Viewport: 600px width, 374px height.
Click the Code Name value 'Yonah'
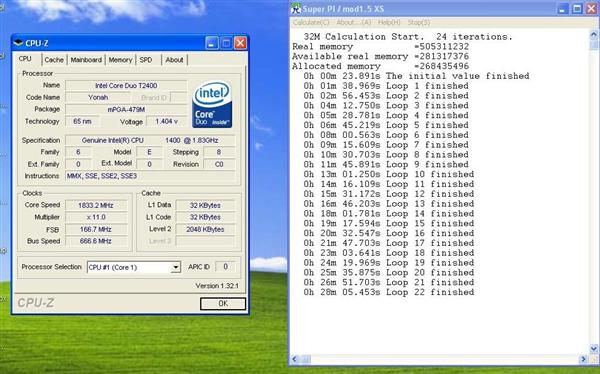[x=98, y=97]
